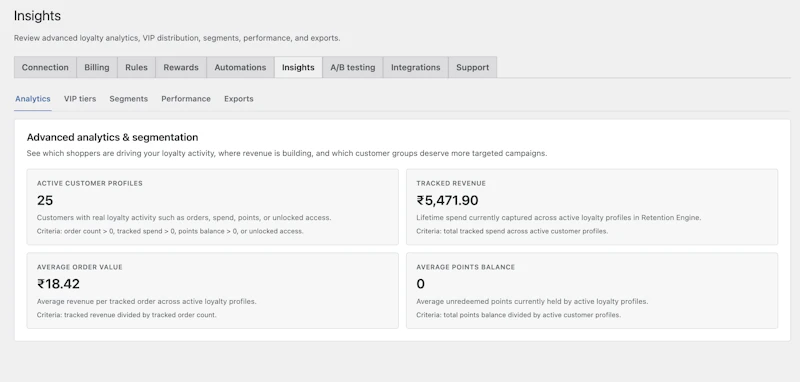Switch to the Integrations tab
This screenshot has height=382, width=800.
(415, 67)
